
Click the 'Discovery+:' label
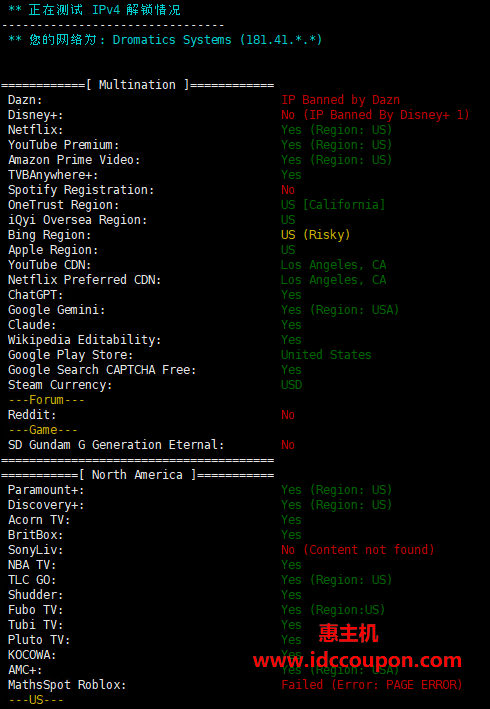[46, 505]
